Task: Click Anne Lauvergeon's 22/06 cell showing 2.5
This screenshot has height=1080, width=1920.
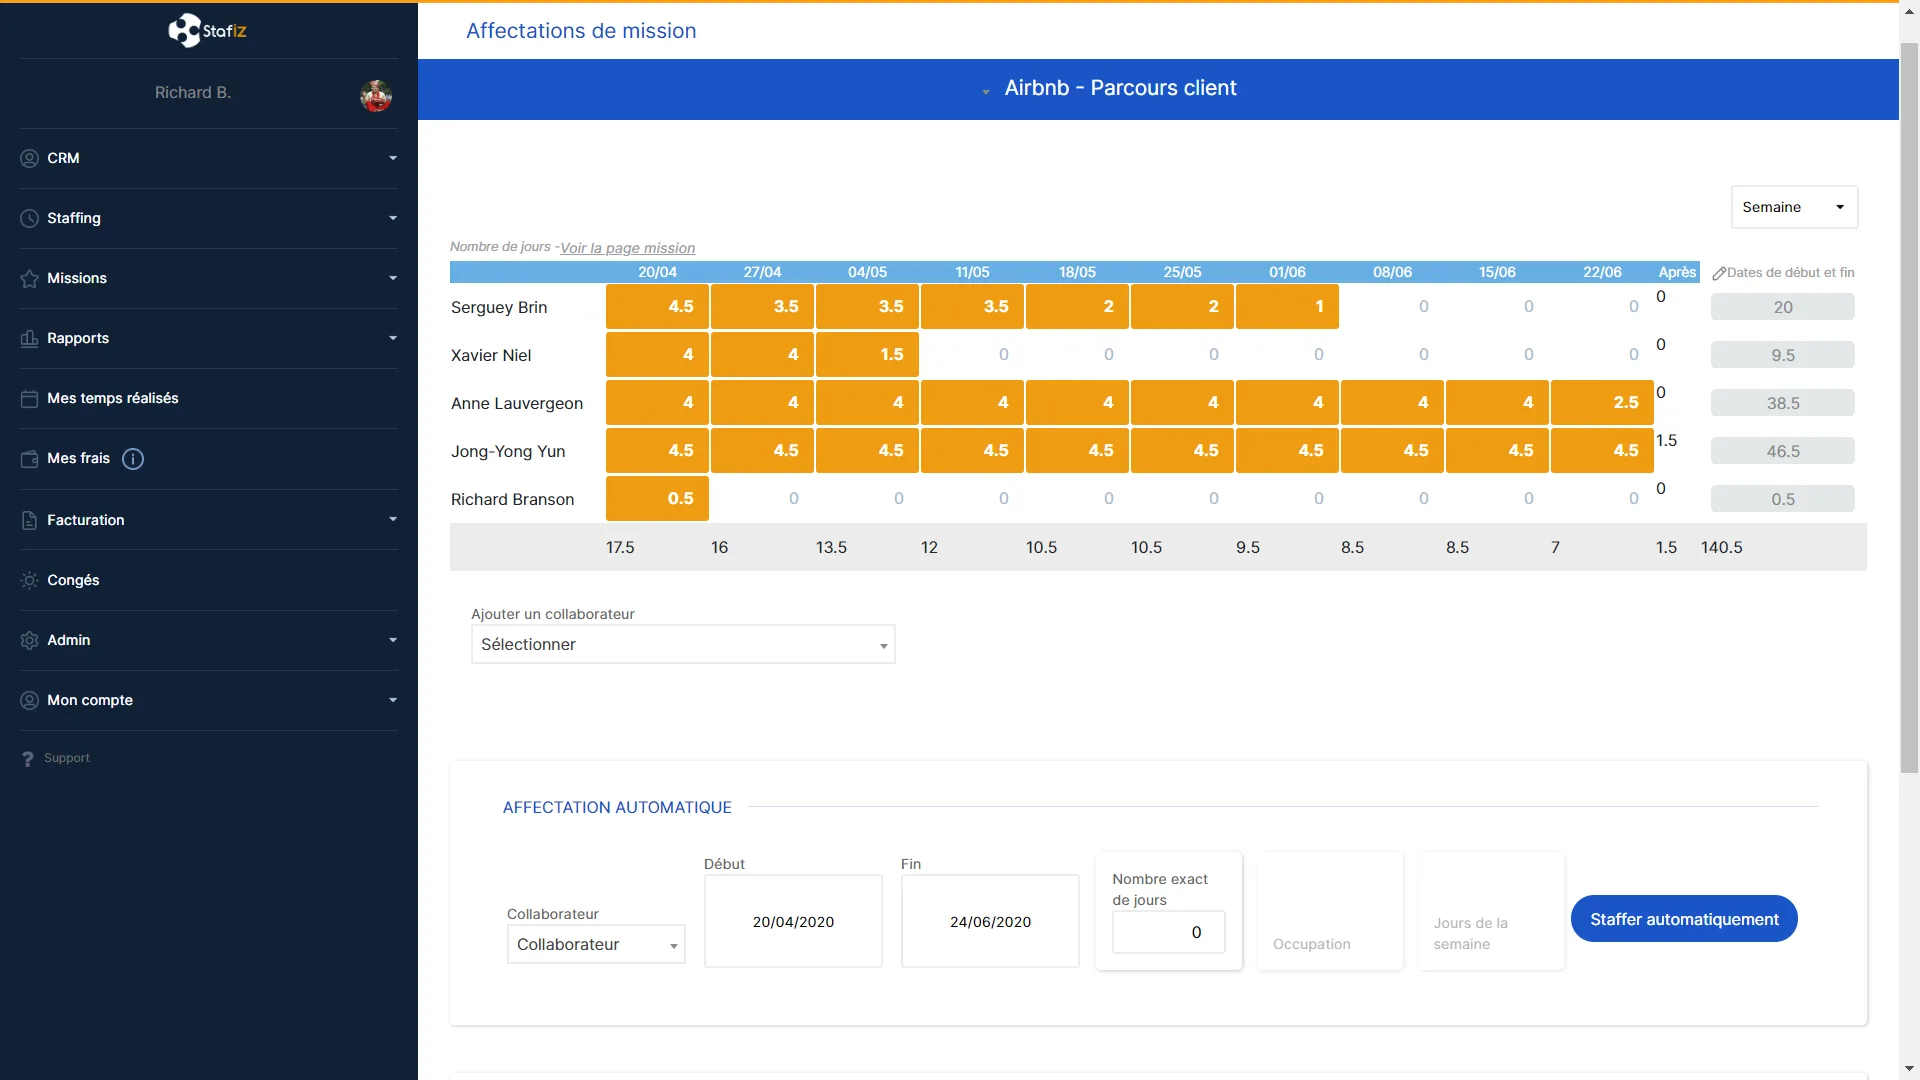Action: tap(1602, 403)
